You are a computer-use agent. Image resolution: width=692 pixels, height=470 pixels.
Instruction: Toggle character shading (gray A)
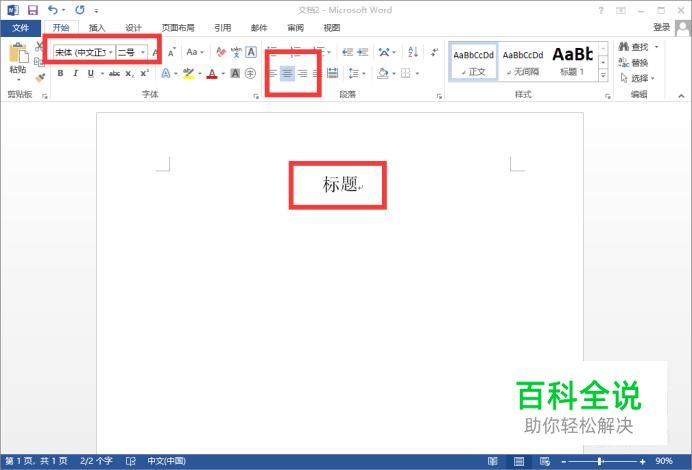[x=235, y=73]
